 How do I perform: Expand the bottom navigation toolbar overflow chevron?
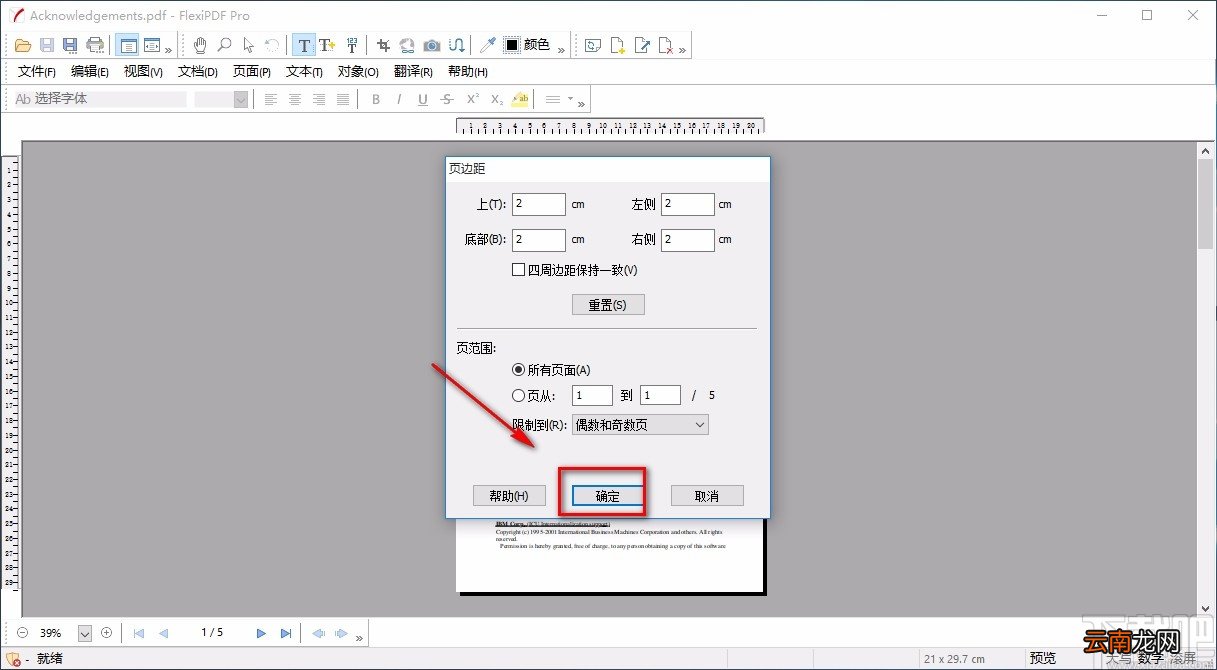point(360,636)
